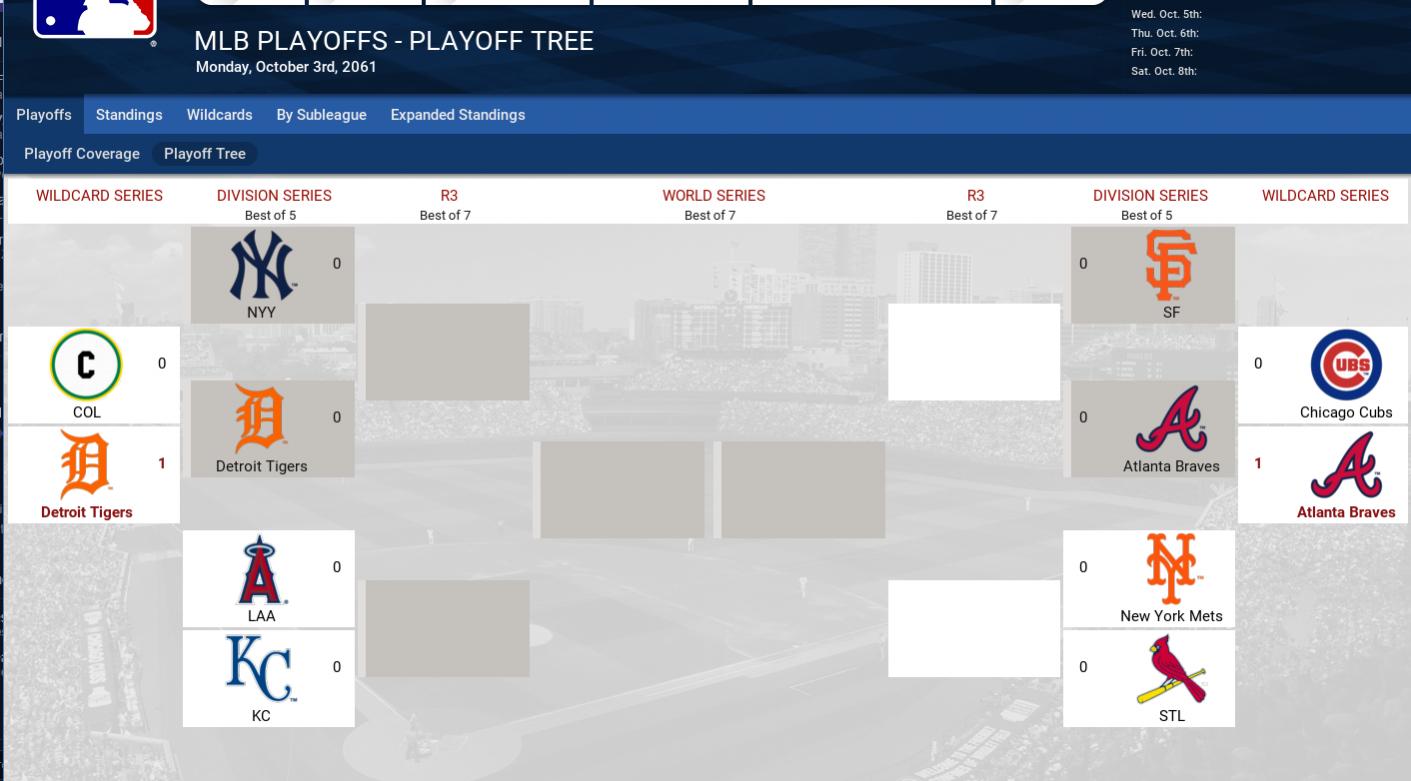Select the Playoff Tree sub-tab

point(204,154)
